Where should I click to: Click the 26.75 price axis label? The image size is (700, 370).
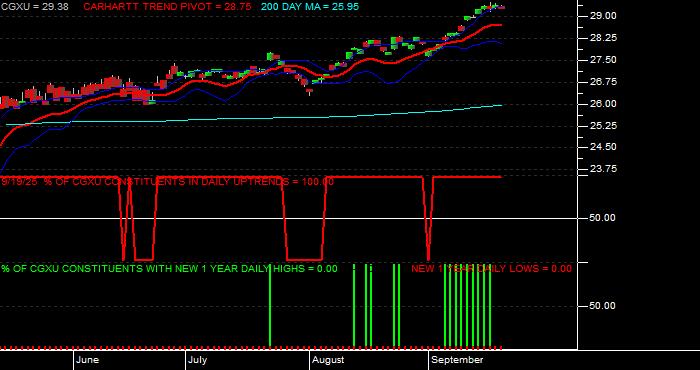603,82
